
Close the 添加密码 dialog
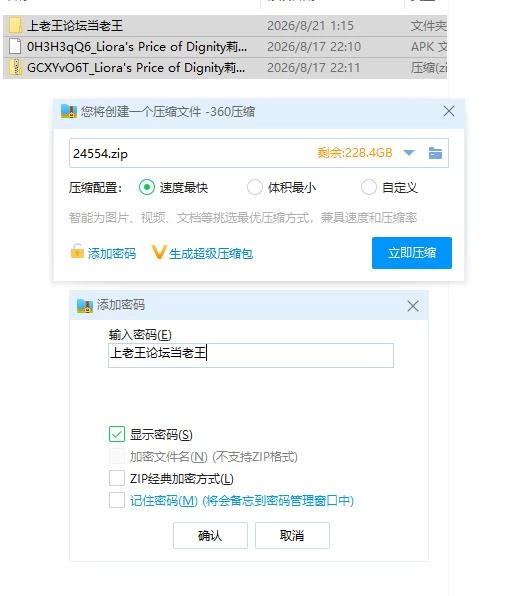(x=413, y=306)
